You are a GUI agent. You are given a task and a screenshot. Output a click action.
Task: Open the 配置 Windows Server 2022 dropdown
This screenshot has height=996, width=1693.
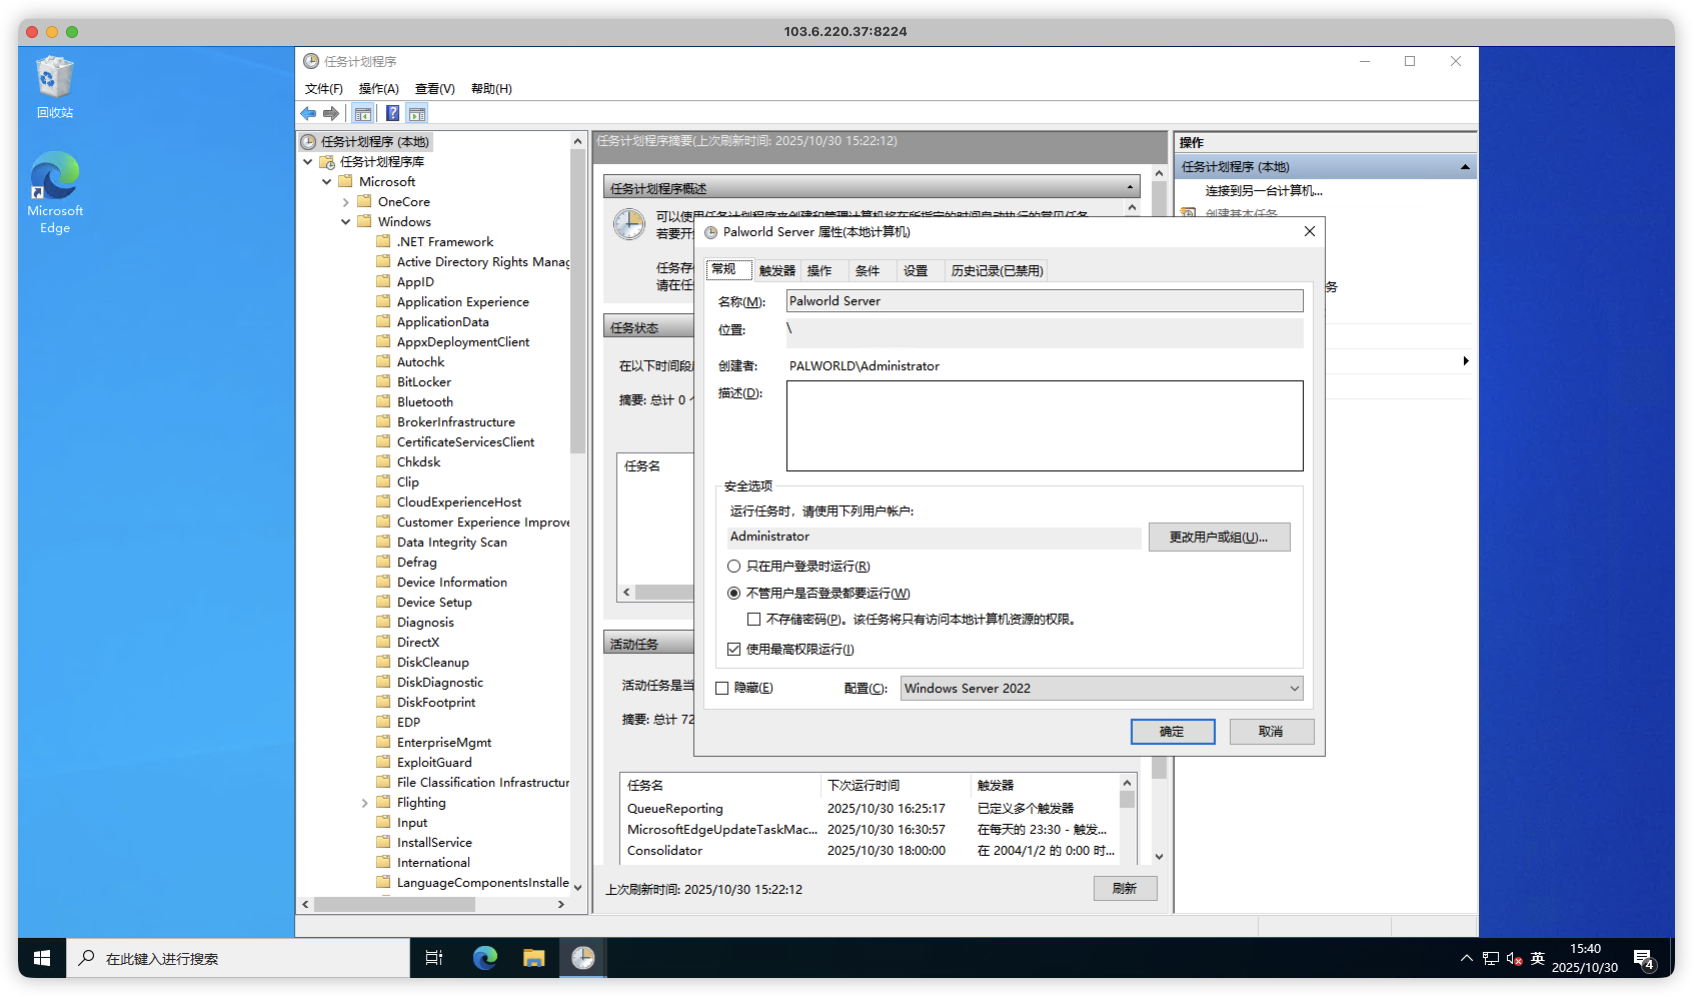tap(1101, 688)
